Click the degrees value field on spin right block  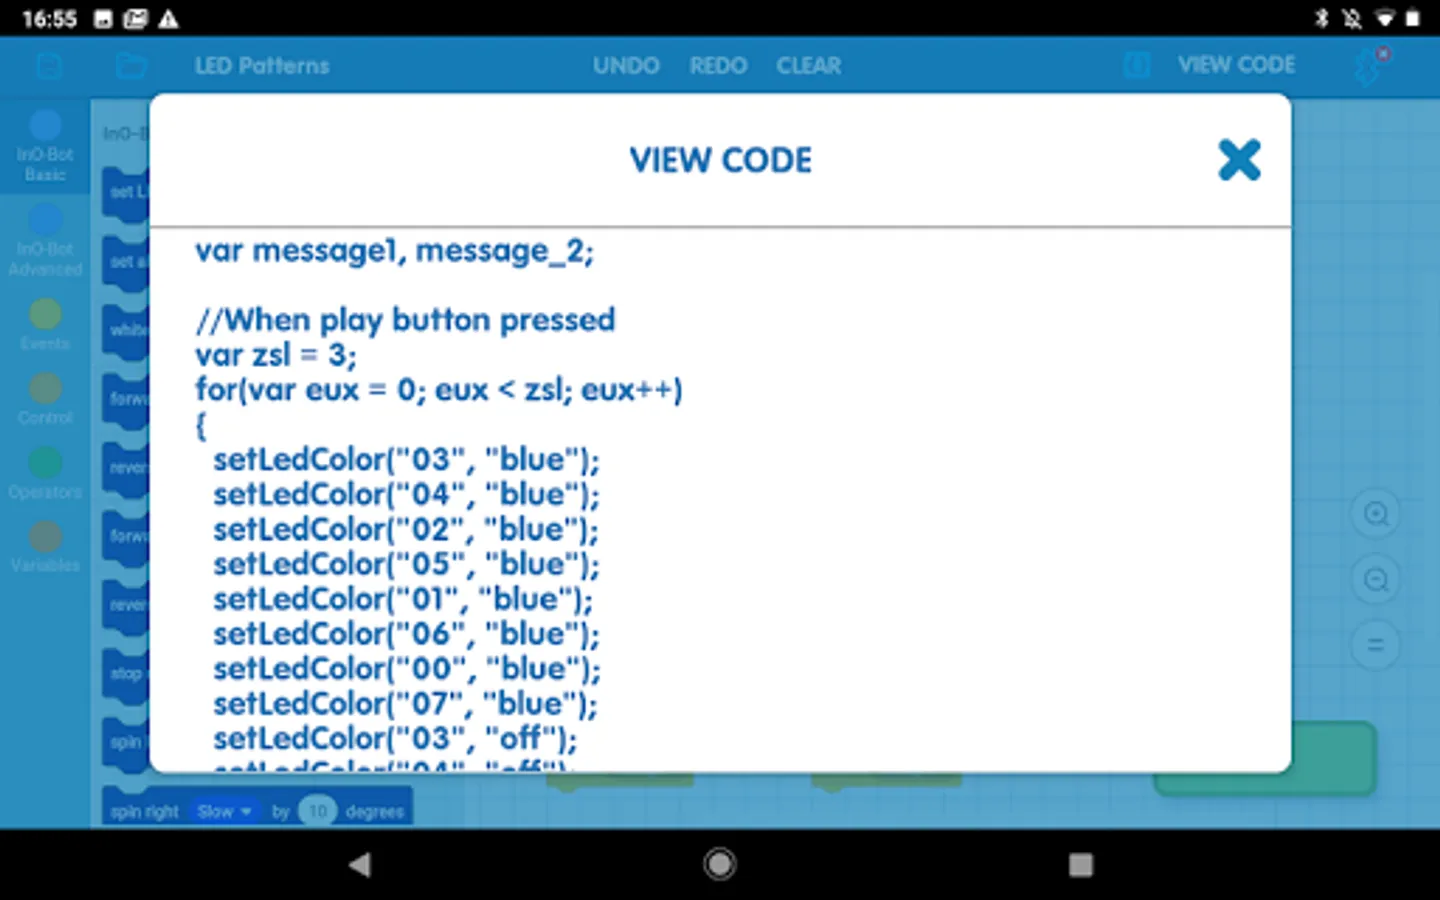[x=316, y=811]
